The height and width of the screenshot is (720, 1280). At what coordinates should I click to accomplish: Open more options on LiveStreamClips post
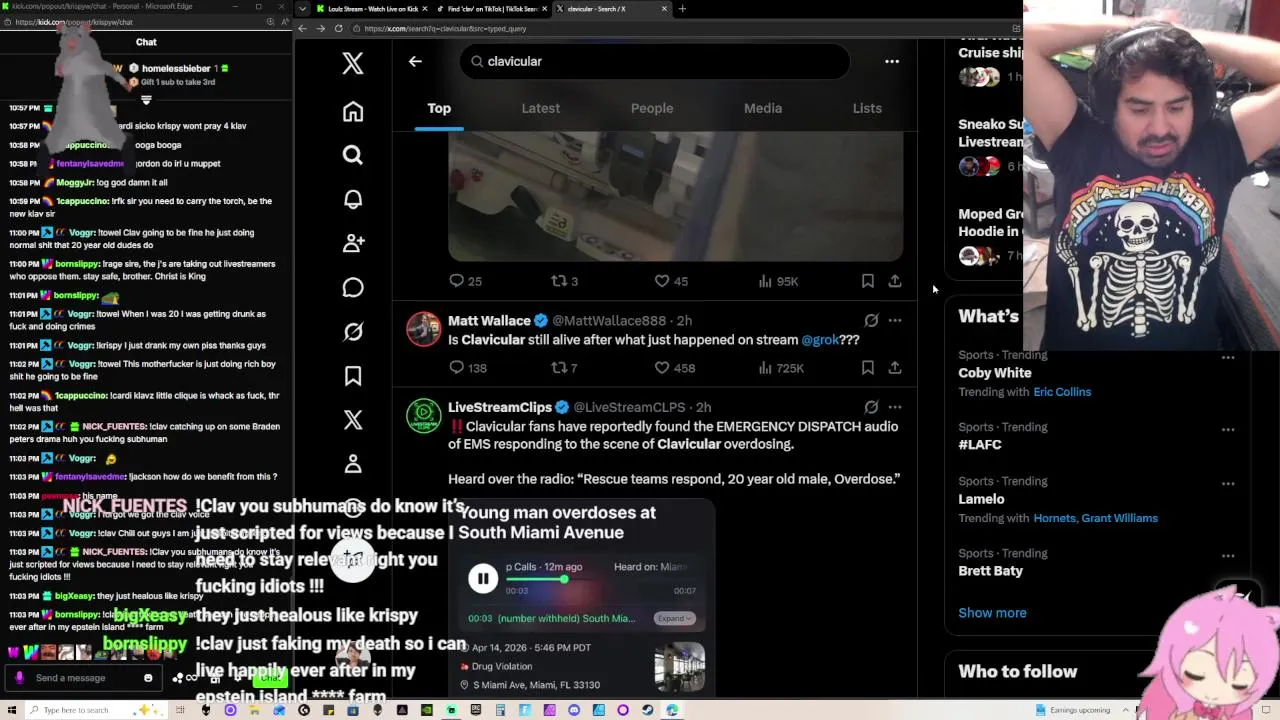894,407
